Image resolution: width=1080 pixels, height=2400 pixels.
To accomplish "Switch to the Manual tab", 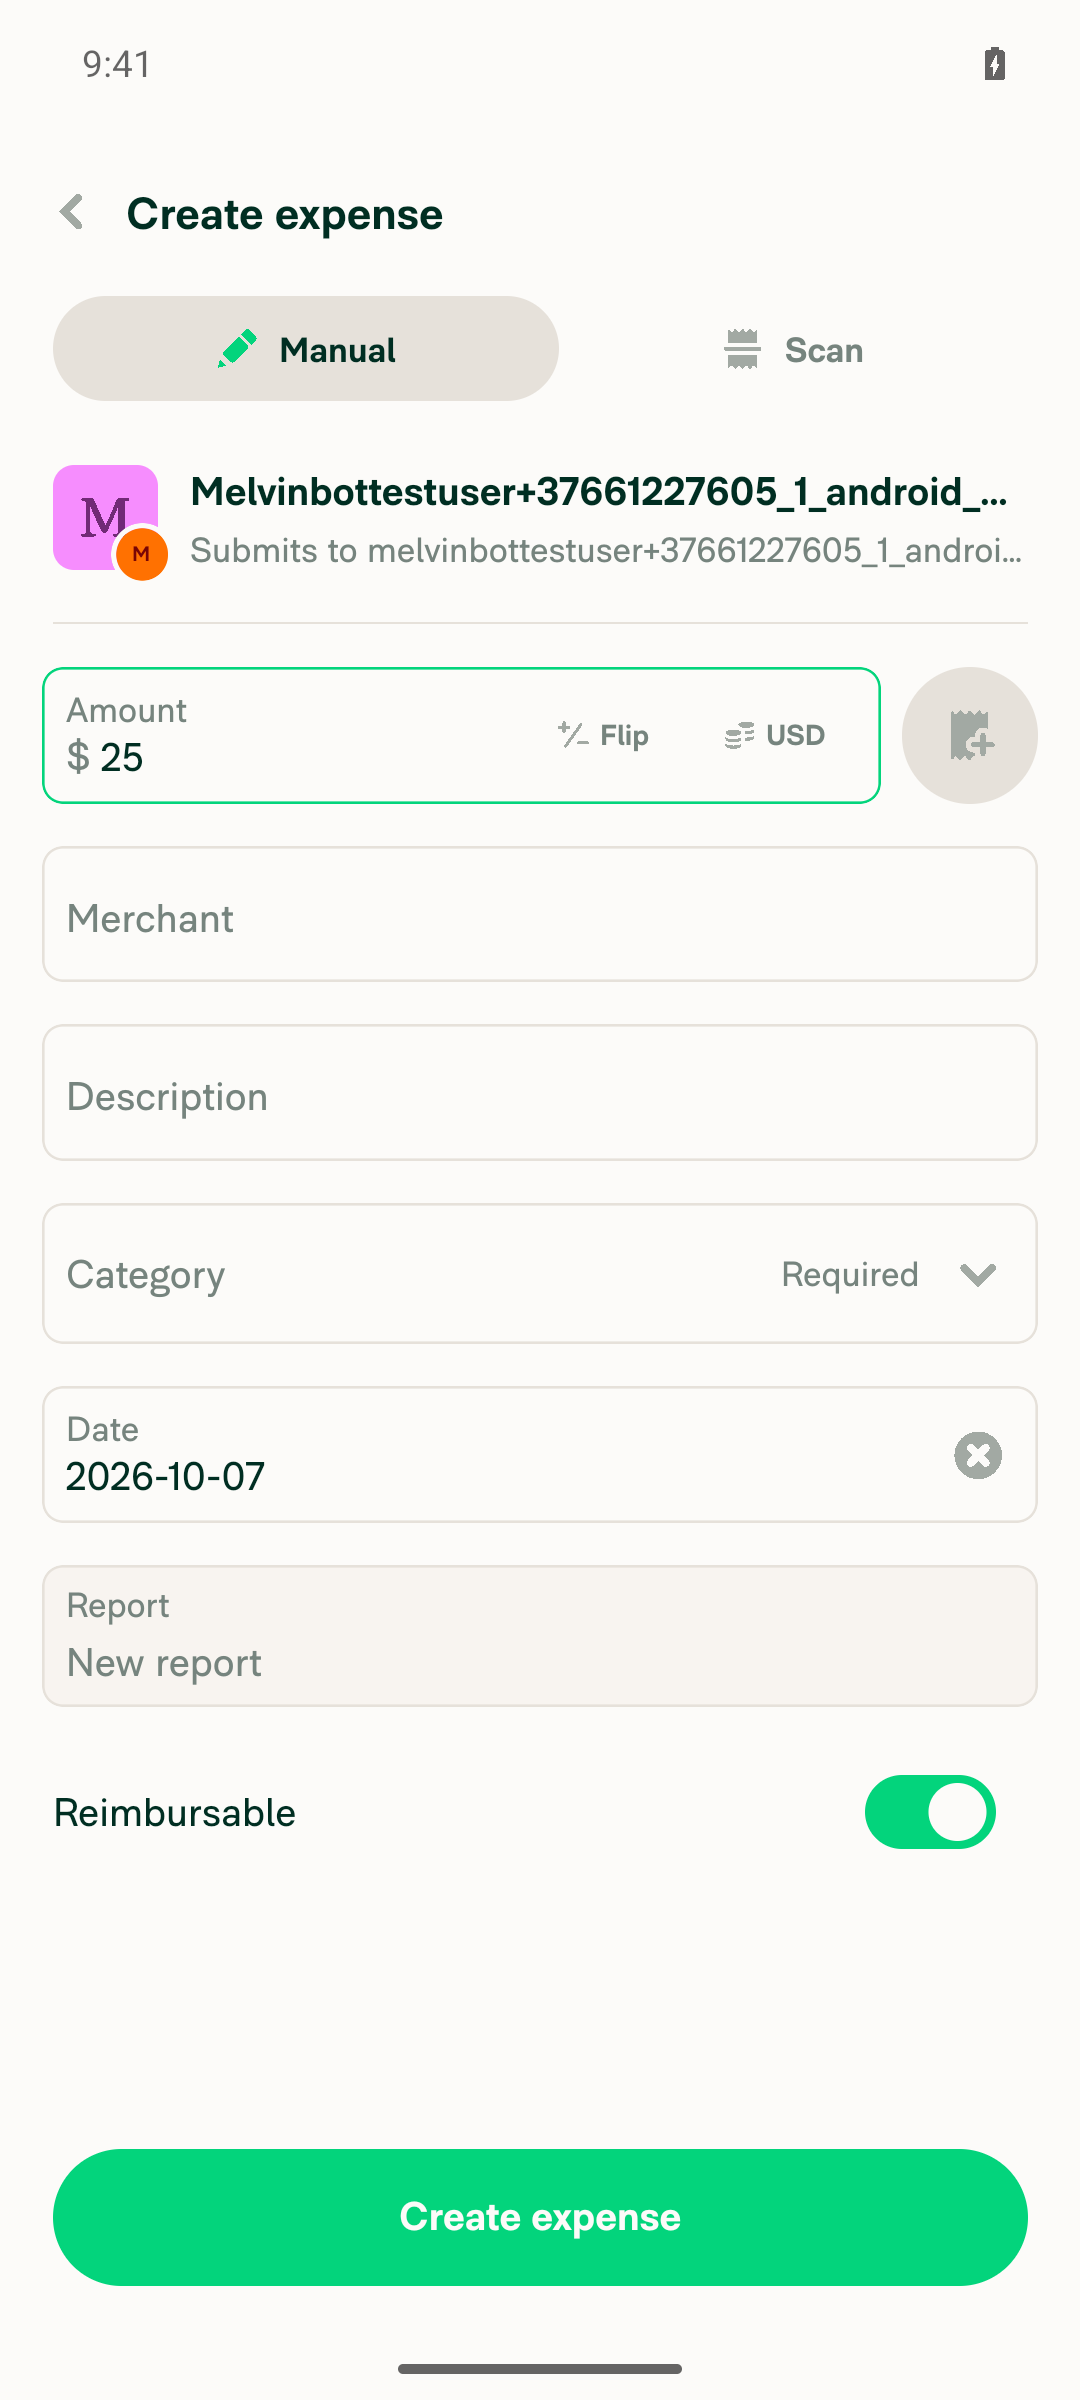I will 306,349.
